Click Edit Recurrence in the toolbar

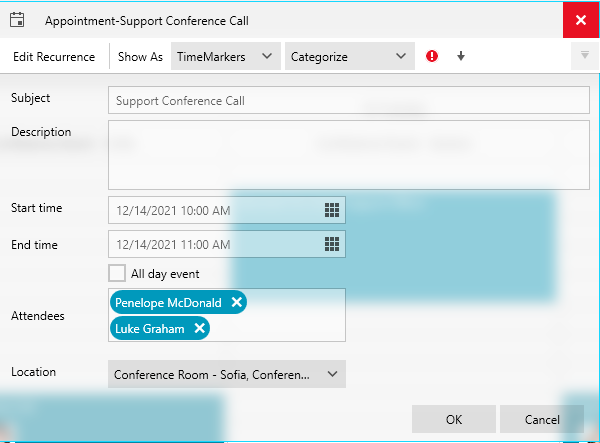click(54, 57)
